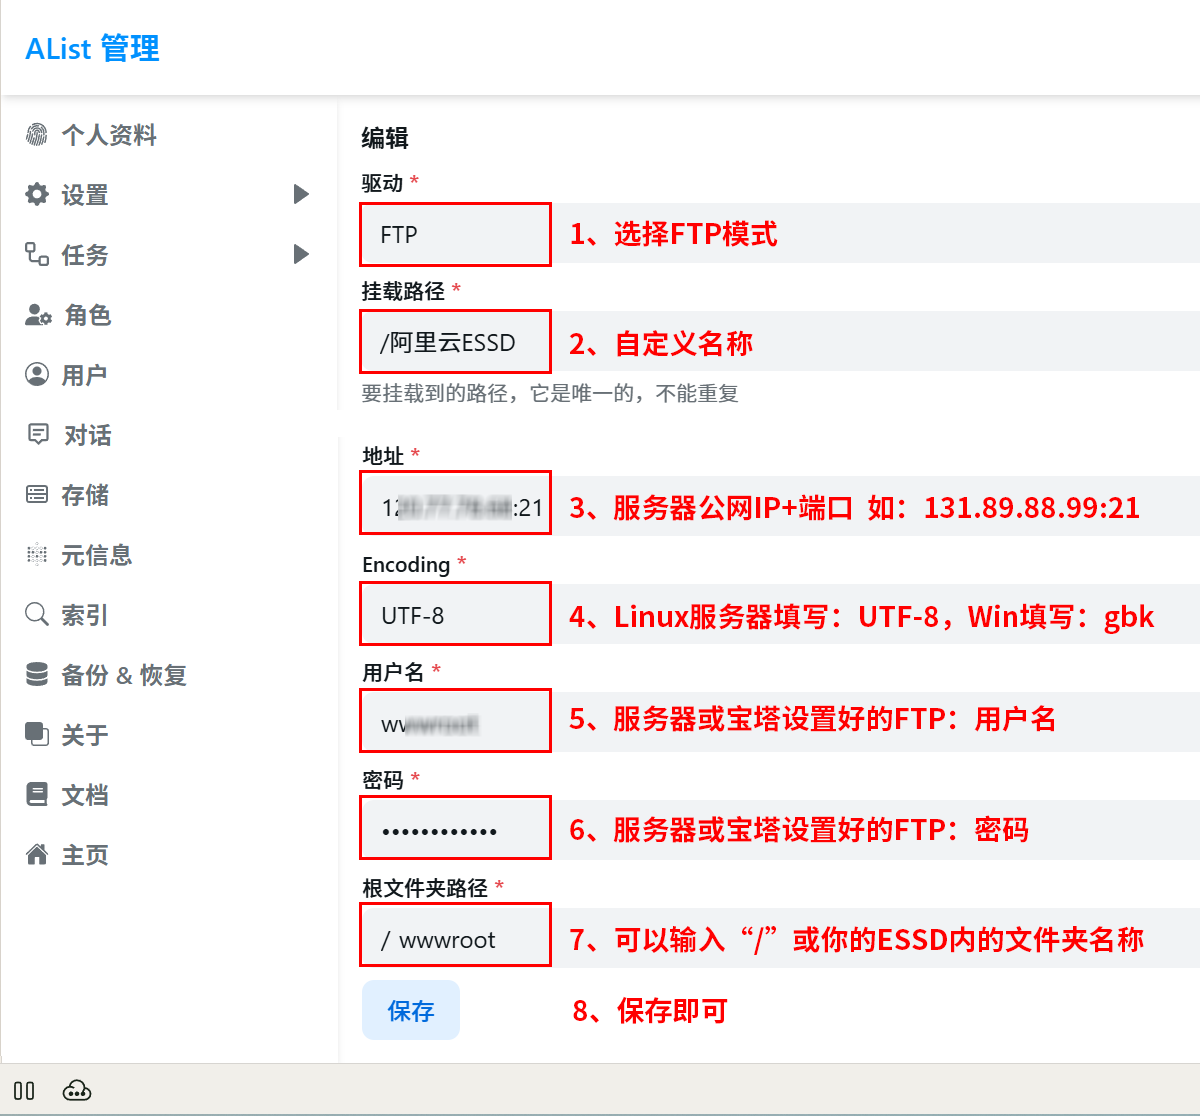The height and width of the screenshot is (1116, 1200).
Task: Open the 元信息 menu item
Action: coord(96,555)
